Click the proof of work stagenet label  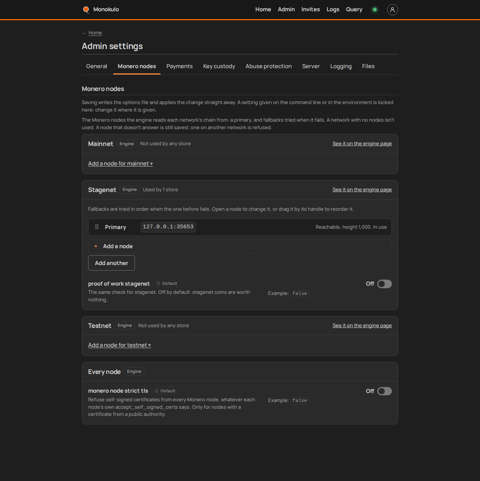tap(119, 284)
